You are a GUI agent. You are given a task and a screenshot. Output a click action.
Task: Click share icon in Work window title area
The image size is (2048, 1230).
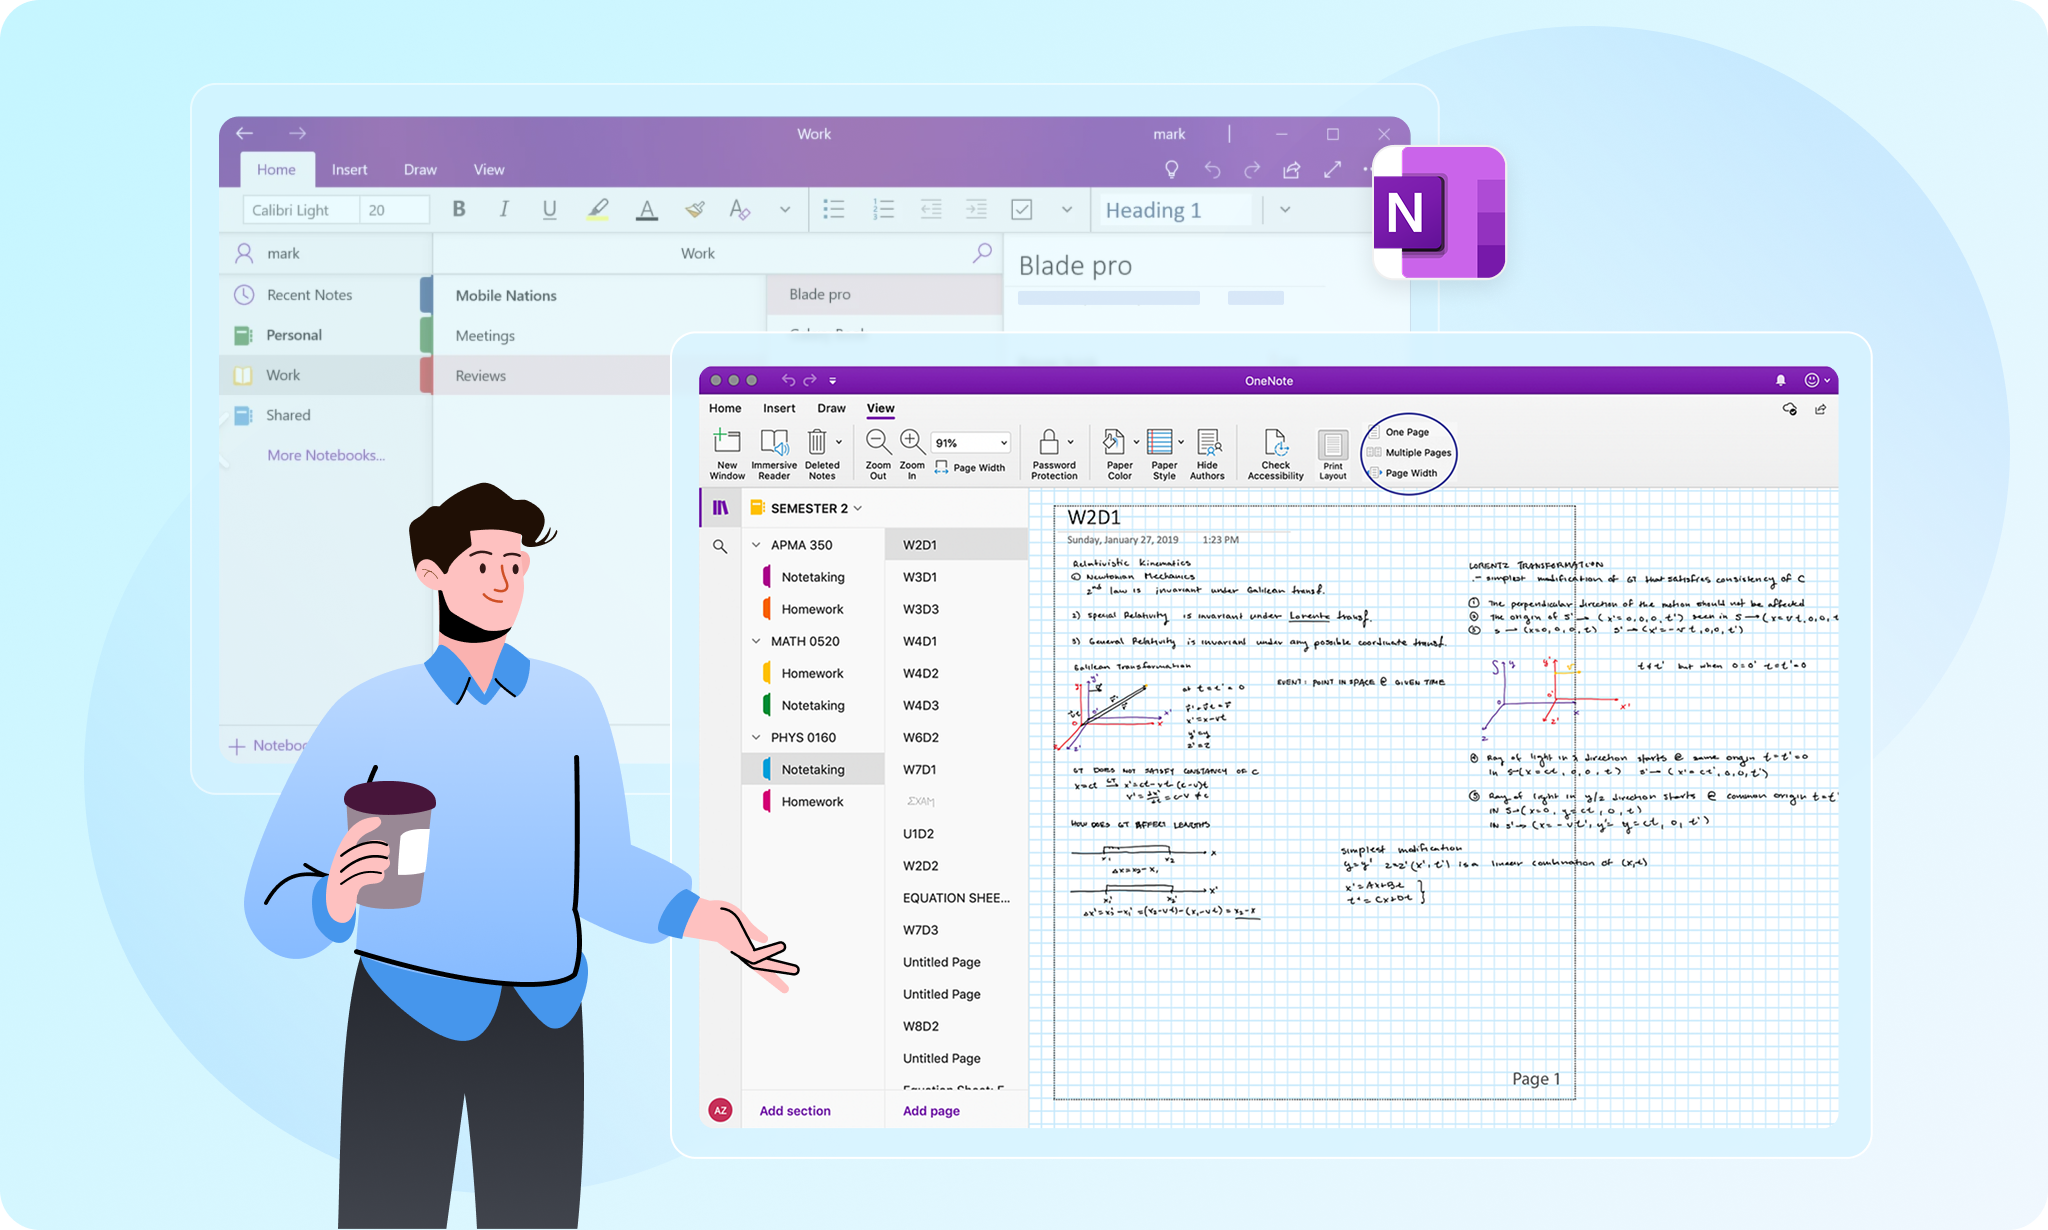(1292, 170)
